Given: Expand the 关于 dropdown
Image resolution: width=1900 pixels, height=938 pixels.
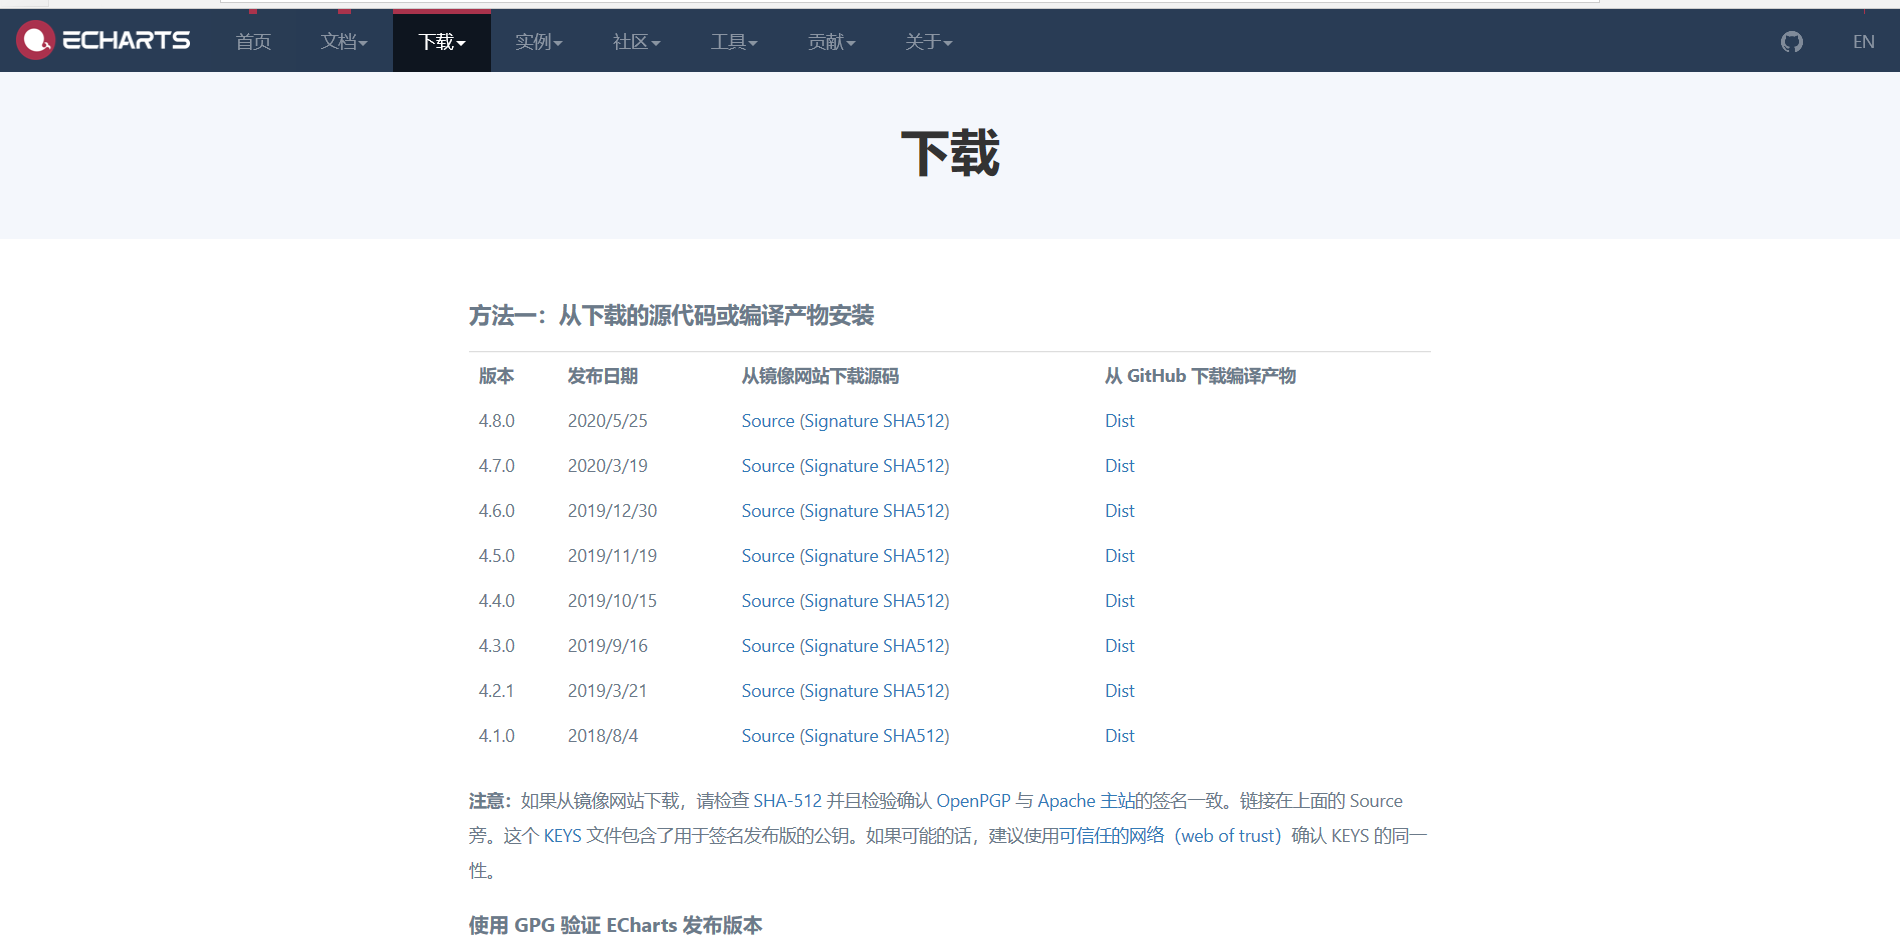Looking at the screenshot, I should (x=928, y=41).
